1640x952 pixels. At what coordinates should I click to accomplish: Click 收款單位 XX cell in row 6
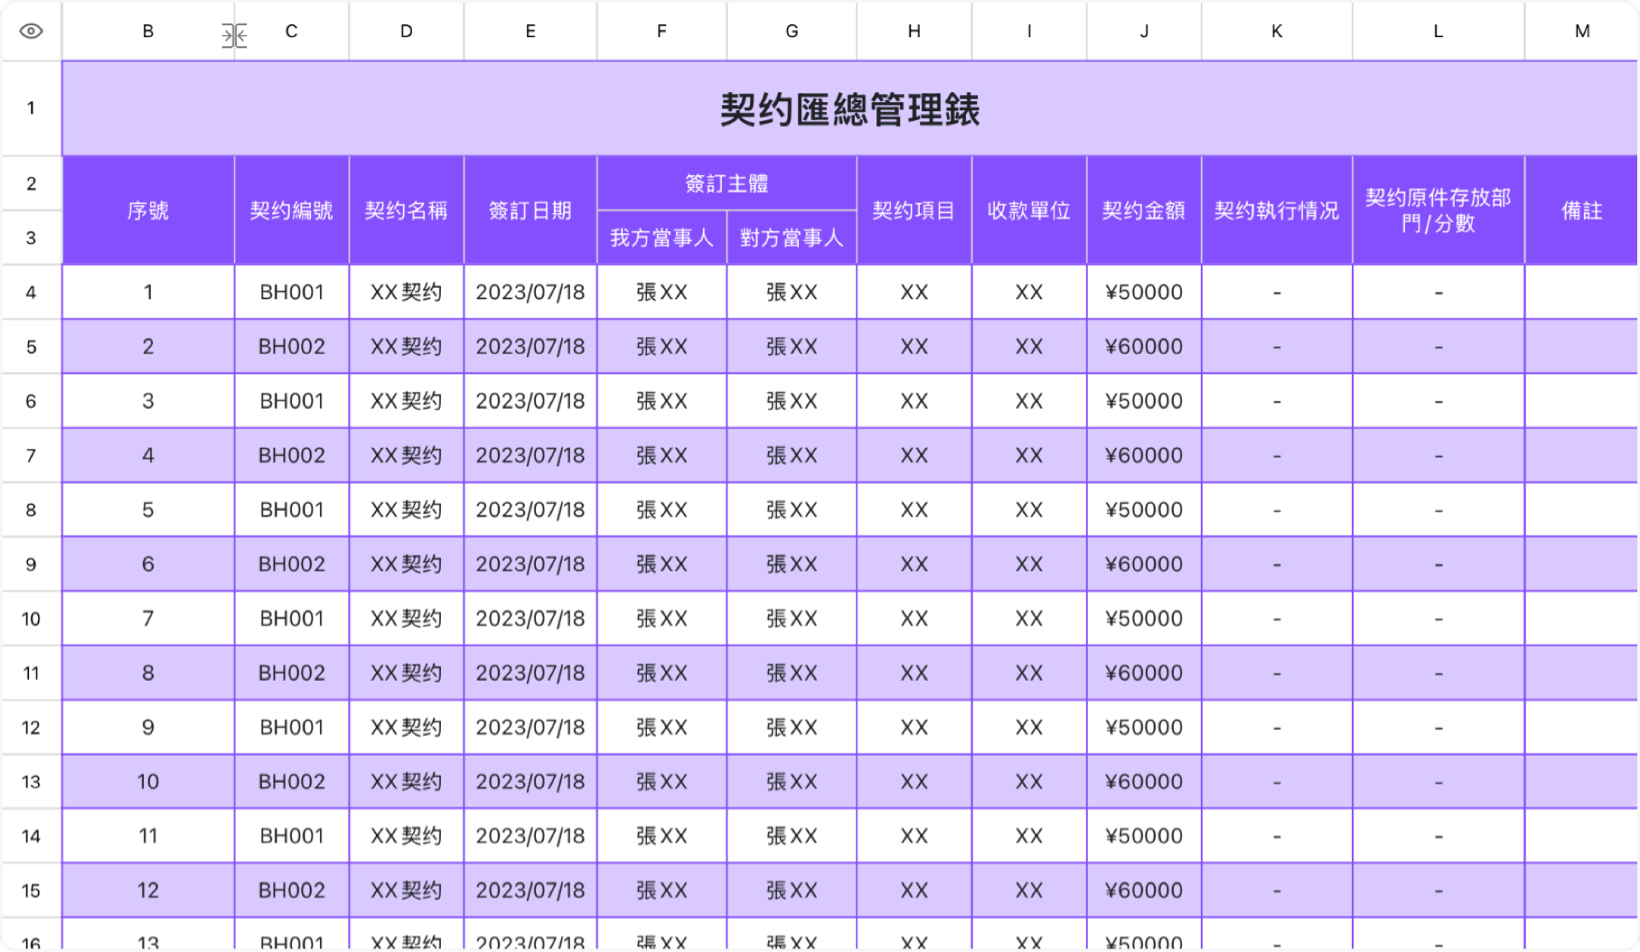pos(1029,401)
